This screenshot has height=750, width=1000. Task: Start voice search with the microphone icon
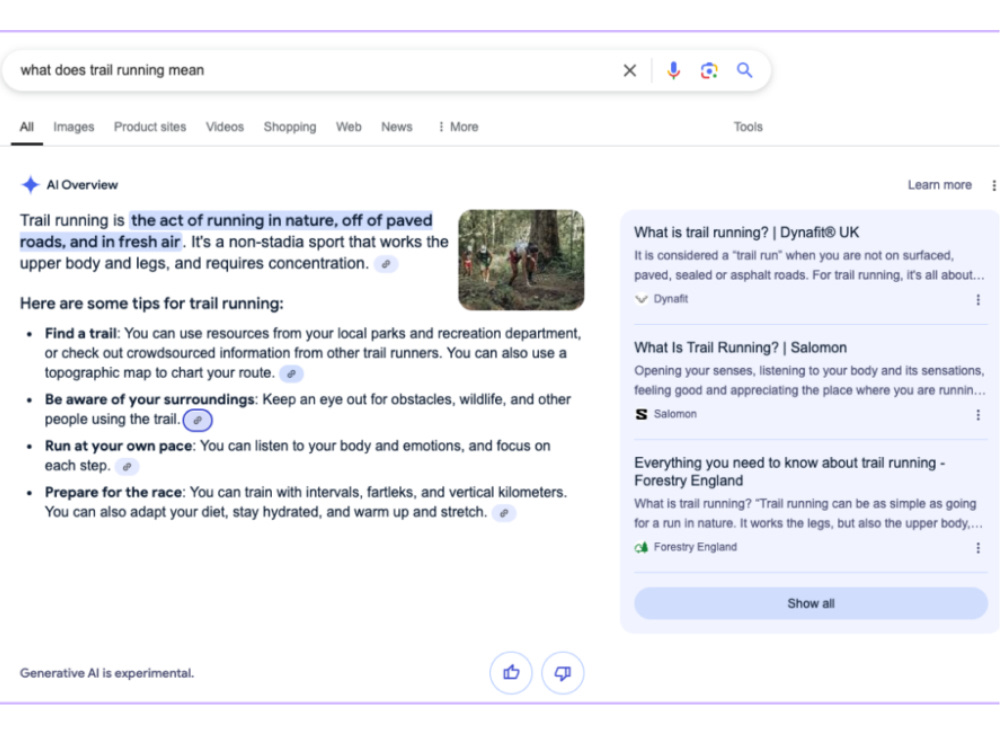(x=673, y=70)
